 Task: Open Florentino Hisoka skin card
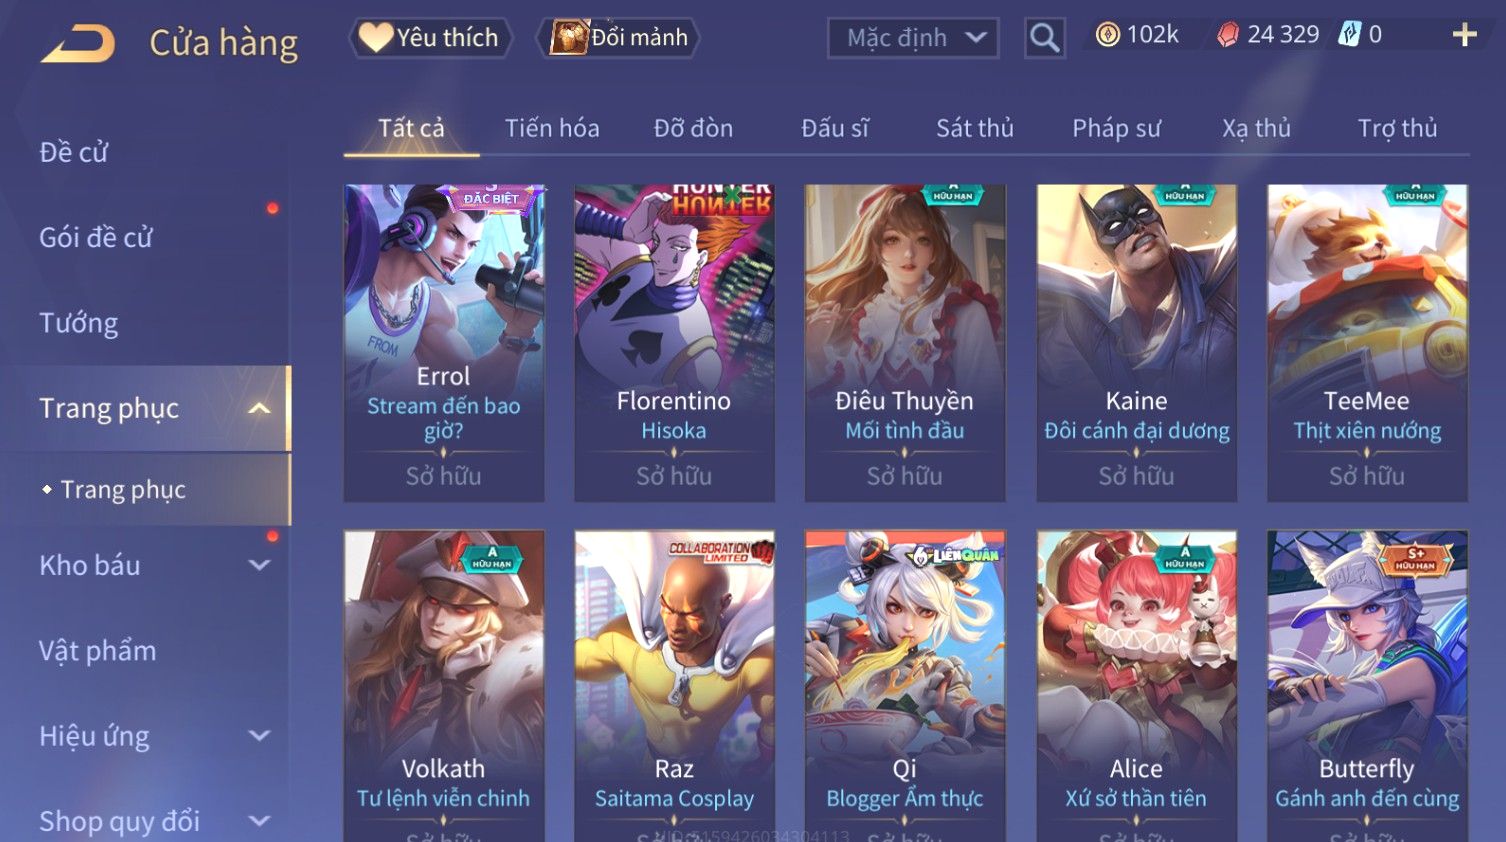click(x=674, y=342)
